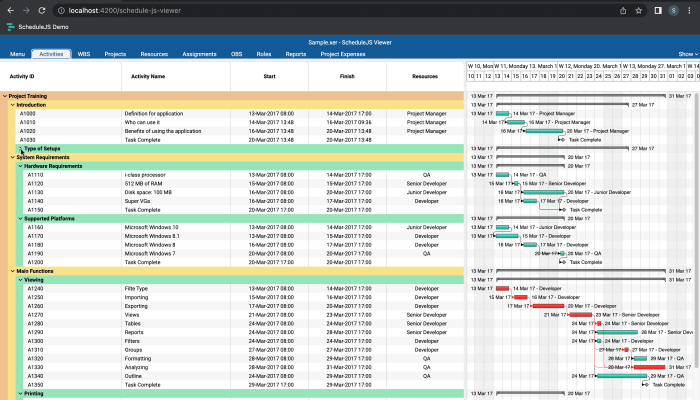Viewport: 700px width, 400px height.
Task: Collapse the Printing group
Action: [21, 394]
